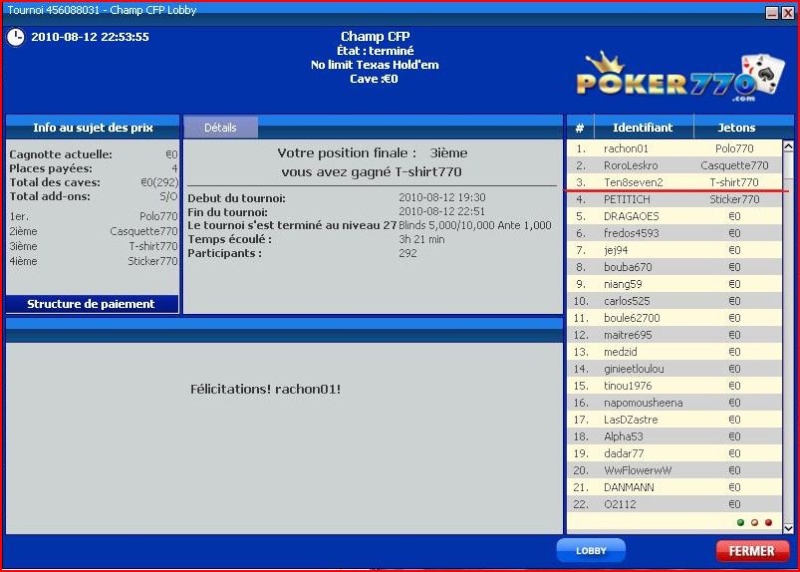Screen dimensions: 800x572
Task: Click the FERMER button
Action: coord(752,551)
